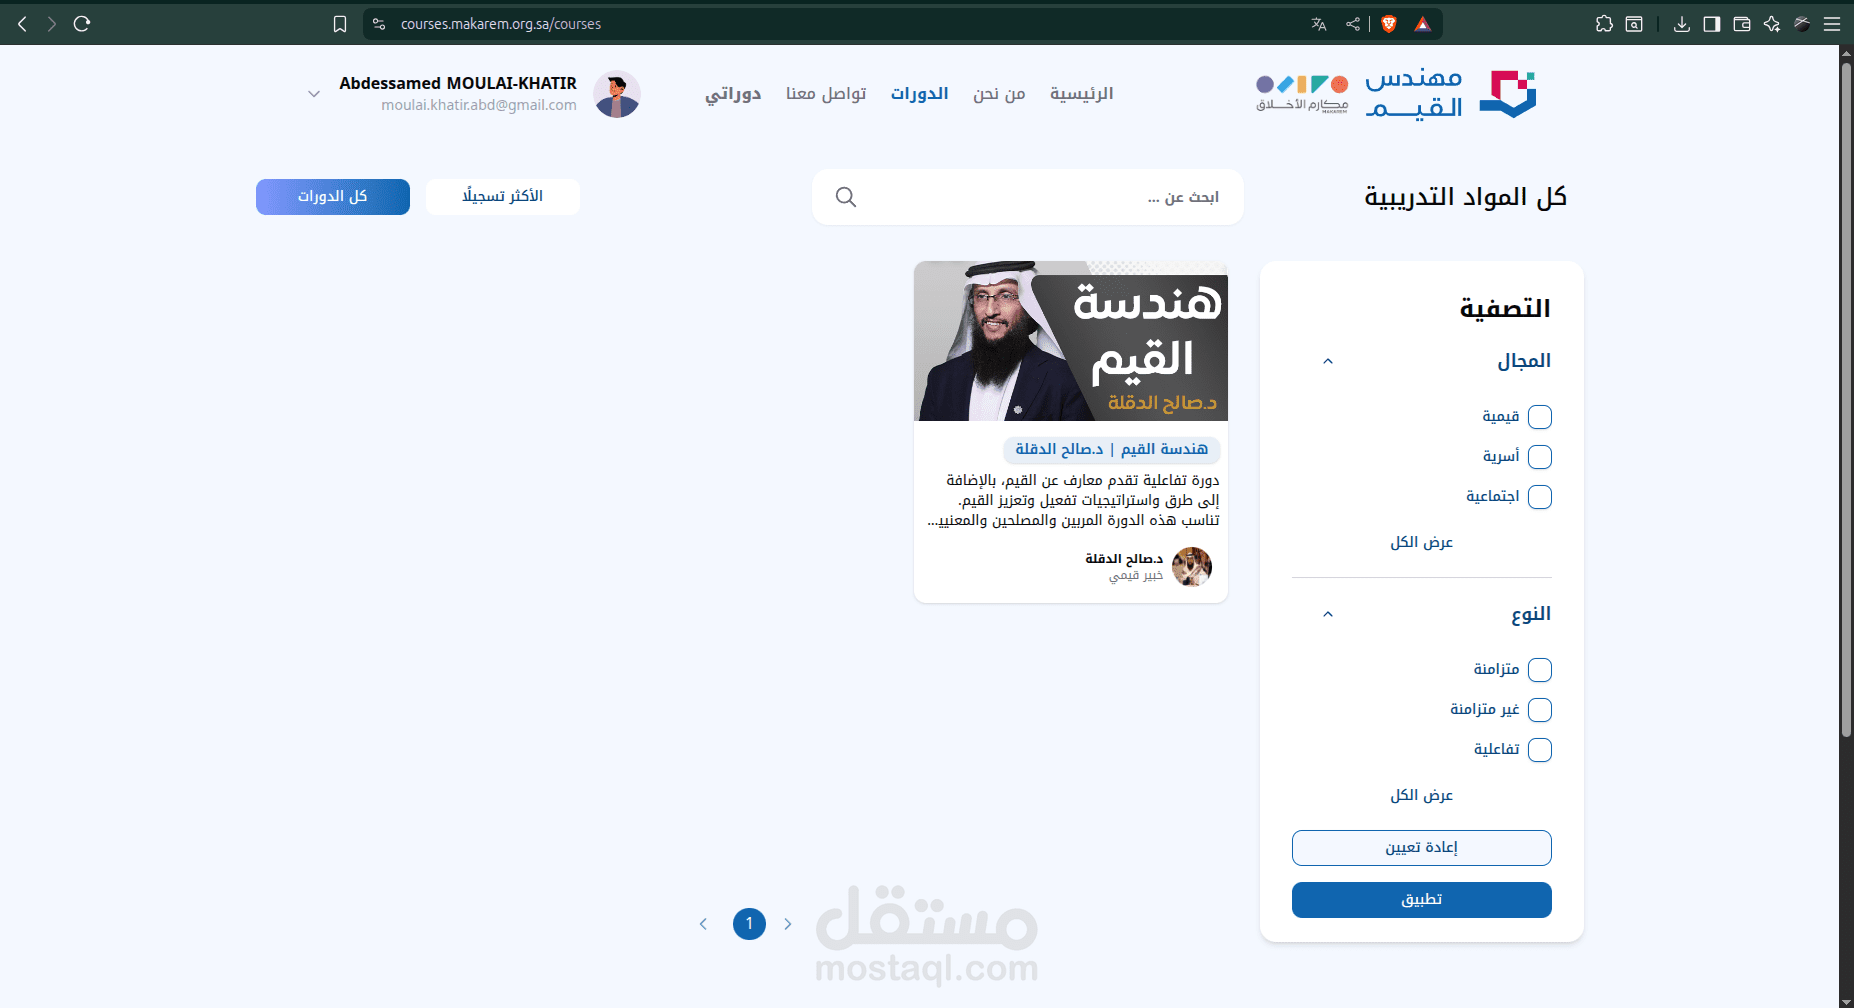
Task: Check the أسرية filter checkbox
Action: 1540,457
